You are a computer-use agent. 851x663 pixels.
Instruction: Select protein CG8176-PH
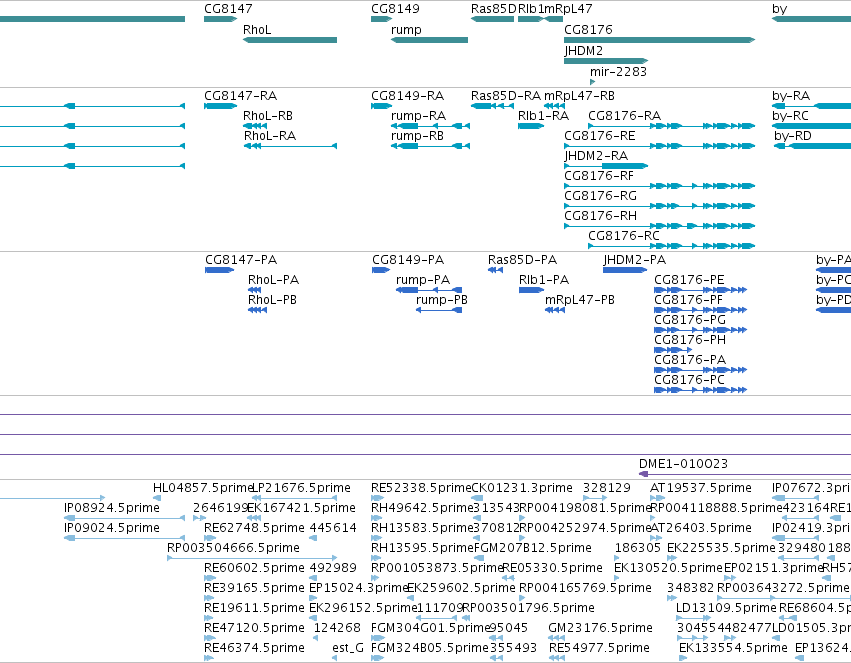pos(673,350)
